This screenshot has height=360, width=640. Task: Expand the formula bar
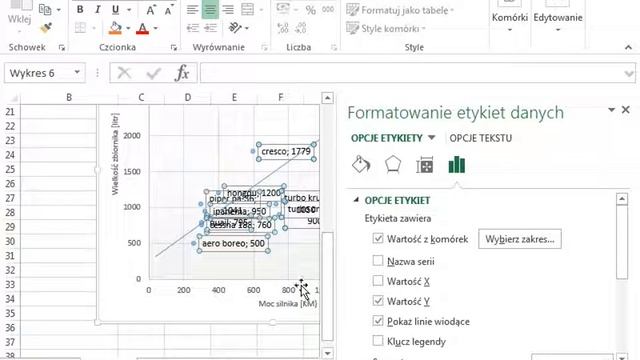629,73
